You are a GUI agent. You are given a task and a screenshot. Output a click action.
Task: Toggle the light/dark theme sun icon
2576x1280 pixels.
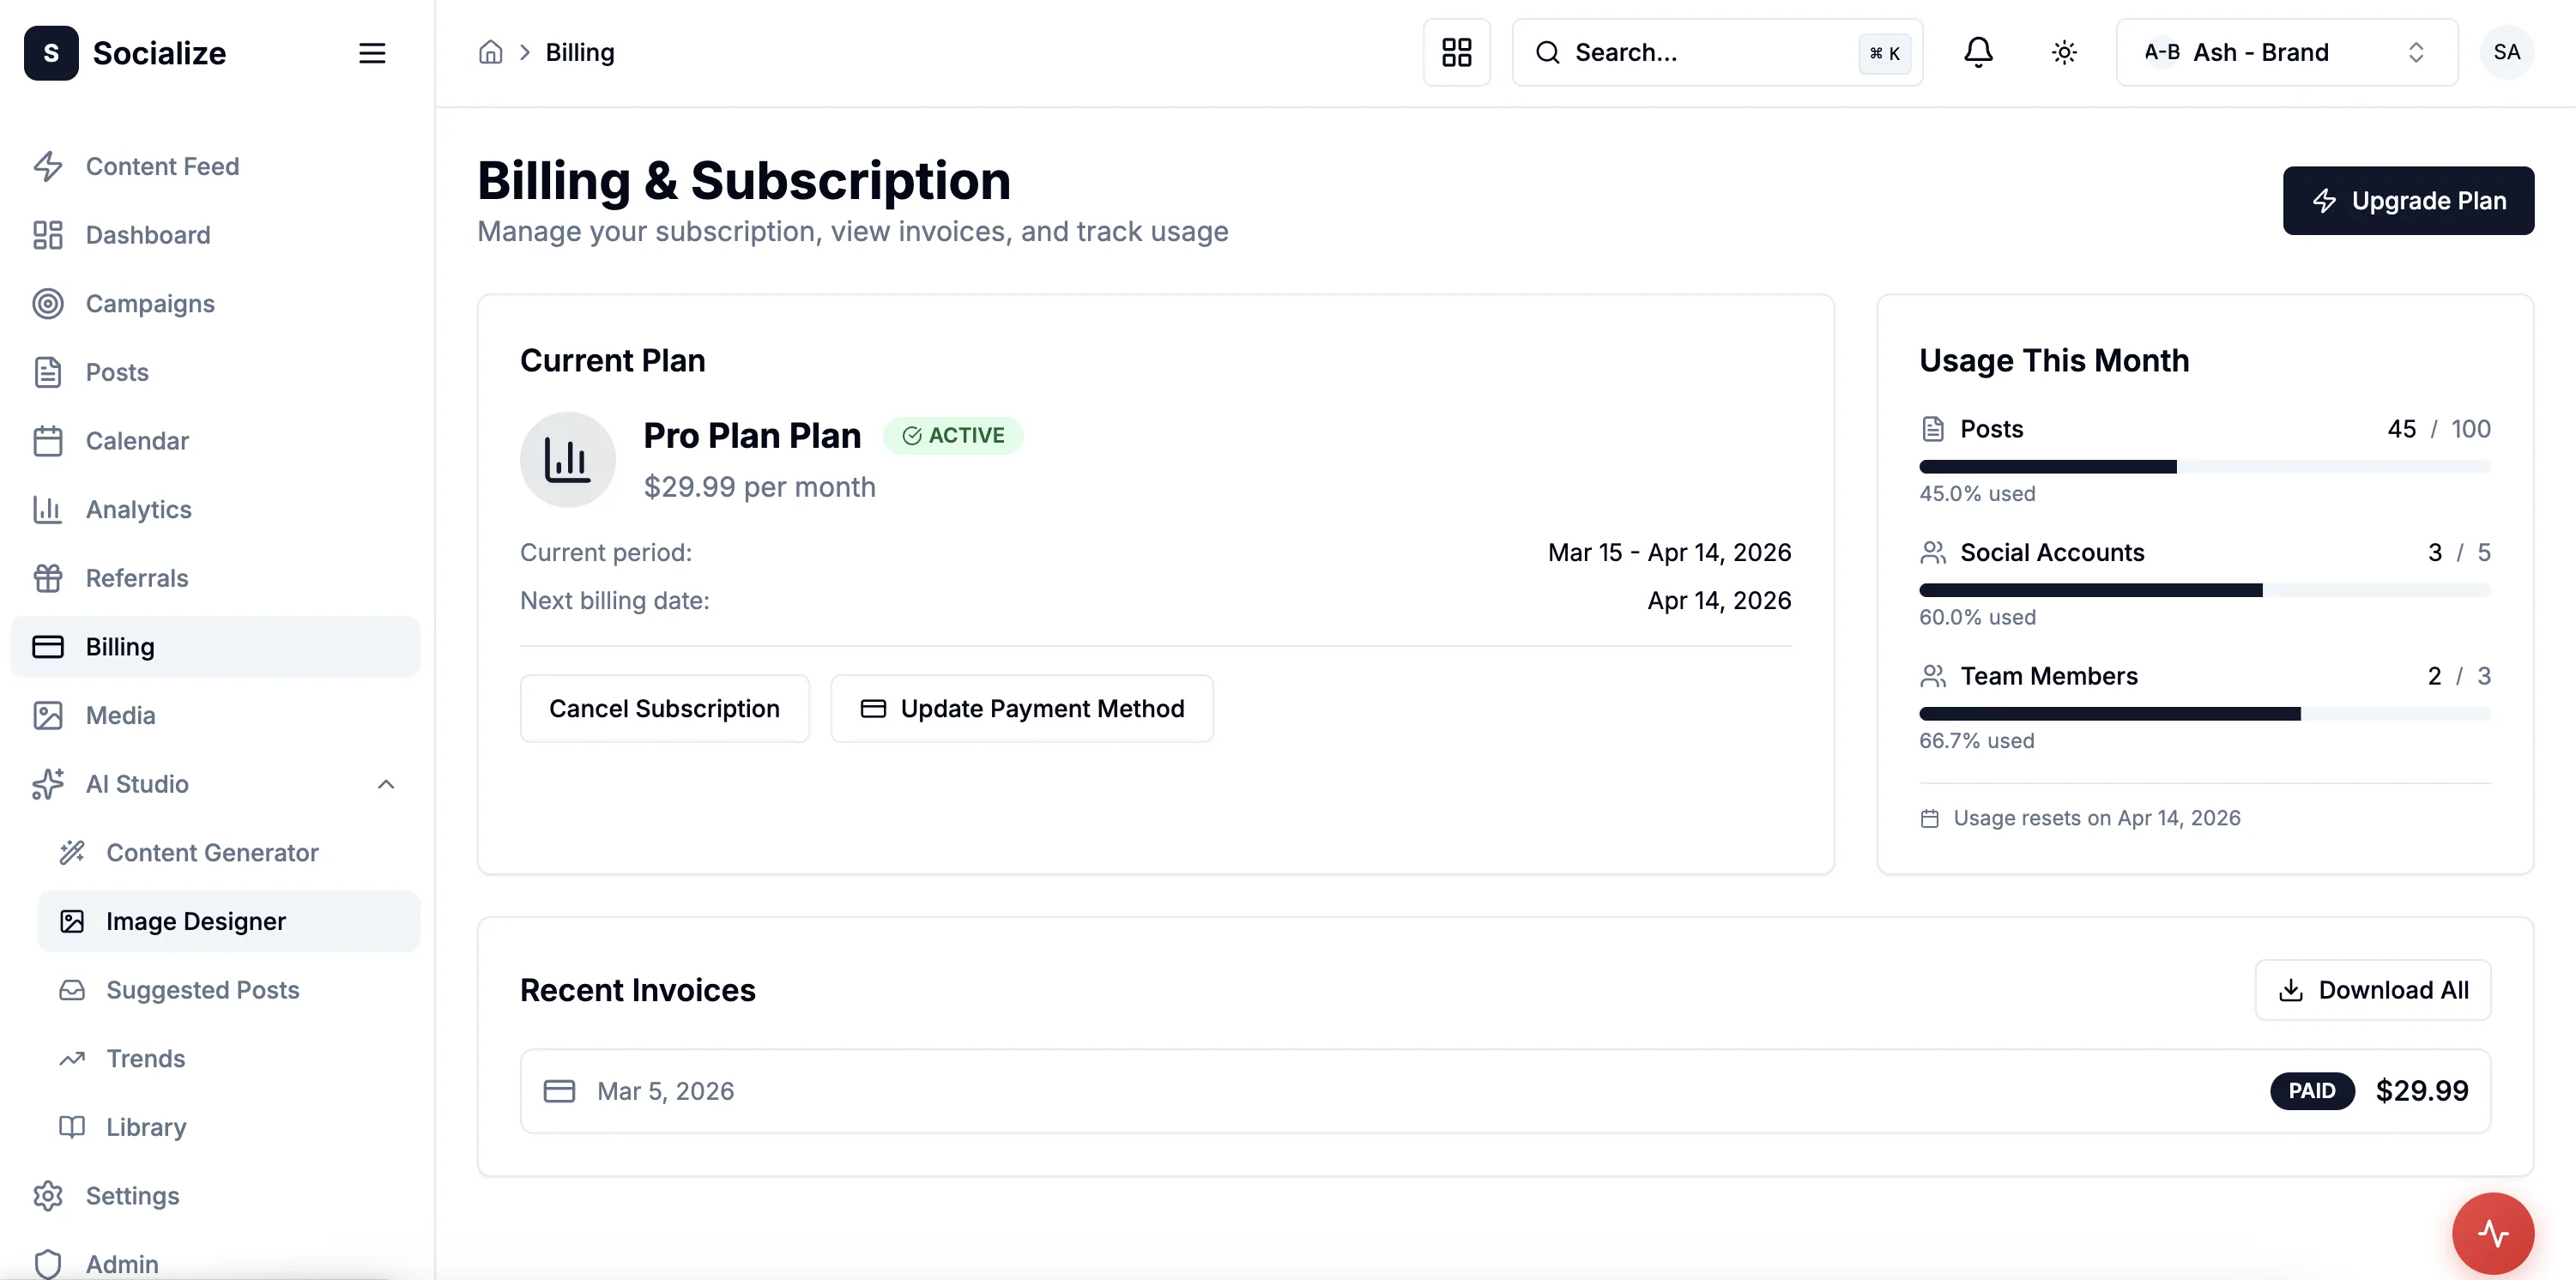(2064, 52)
